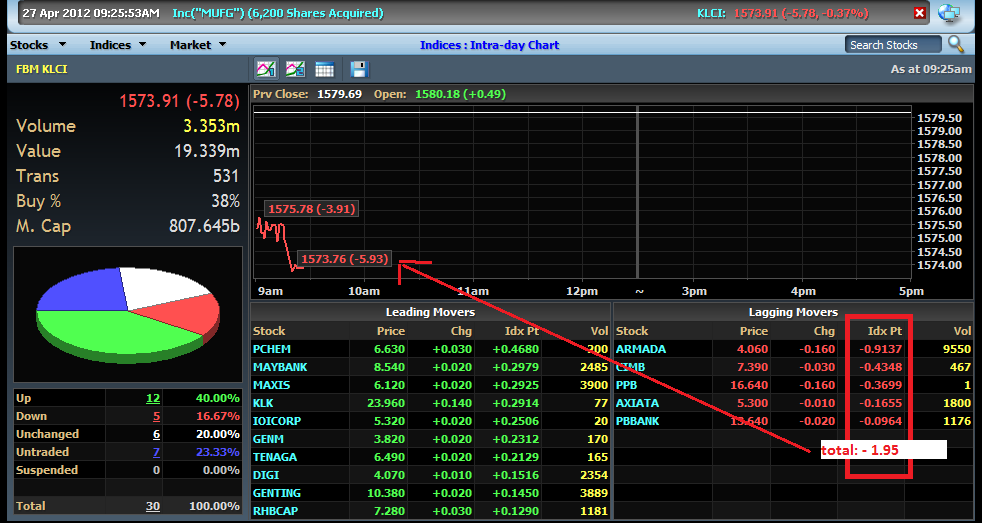Viewport: 982px width, 523px height.
Task: Click the Open value 1580.18 (+0.49)
Action: click(460, 95)
